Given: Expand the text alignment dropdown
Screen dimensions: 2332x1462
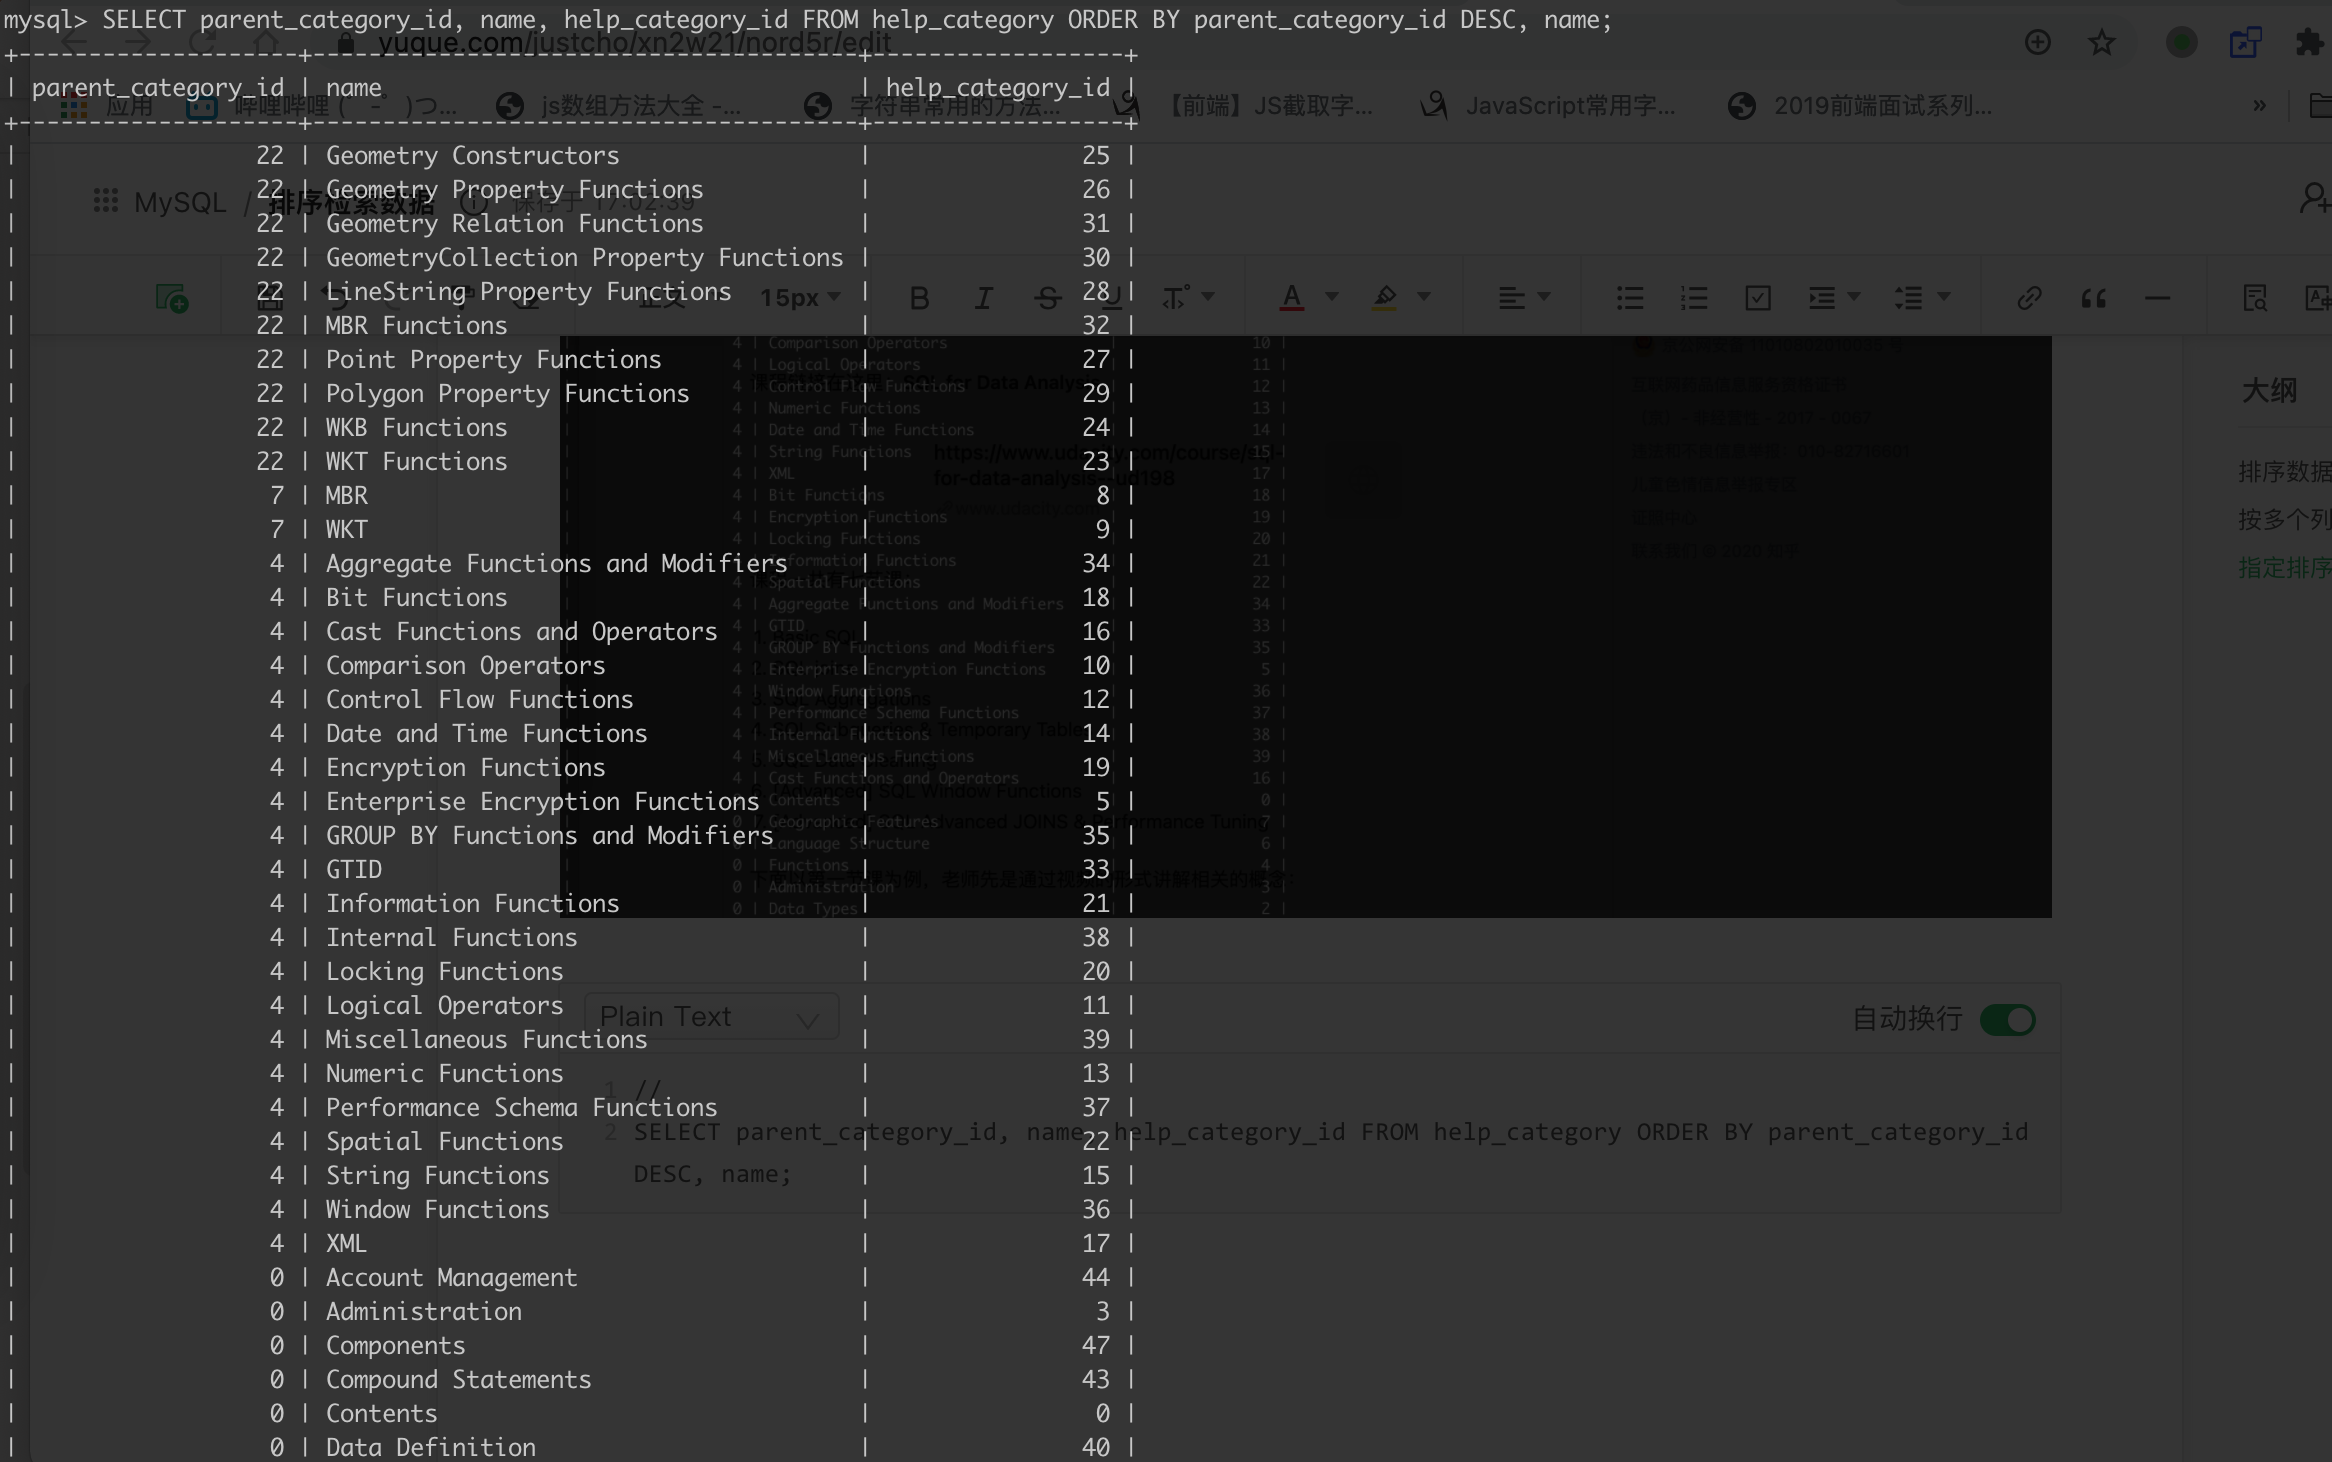Looking at the screenshot, I should [1543, 297].
